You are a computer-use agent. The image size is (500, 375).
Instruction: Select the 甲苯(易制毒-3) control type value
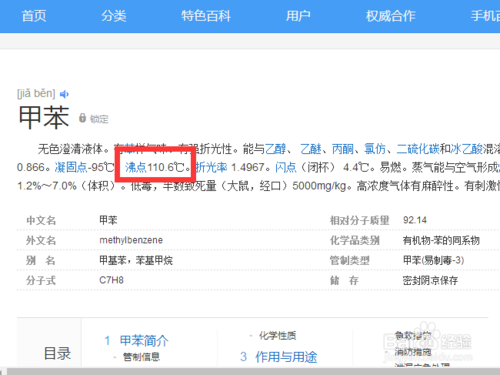(x=433, y=260)
